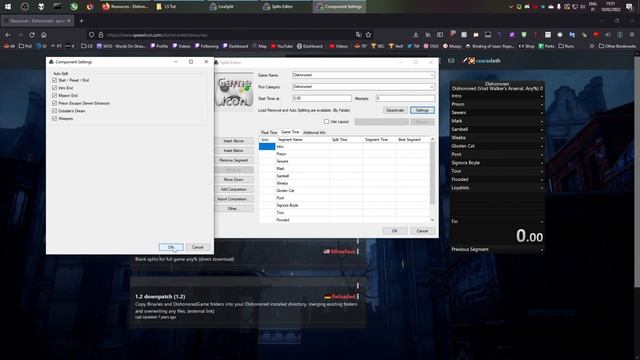Focus the Attempts input field

tap(405, 98)
